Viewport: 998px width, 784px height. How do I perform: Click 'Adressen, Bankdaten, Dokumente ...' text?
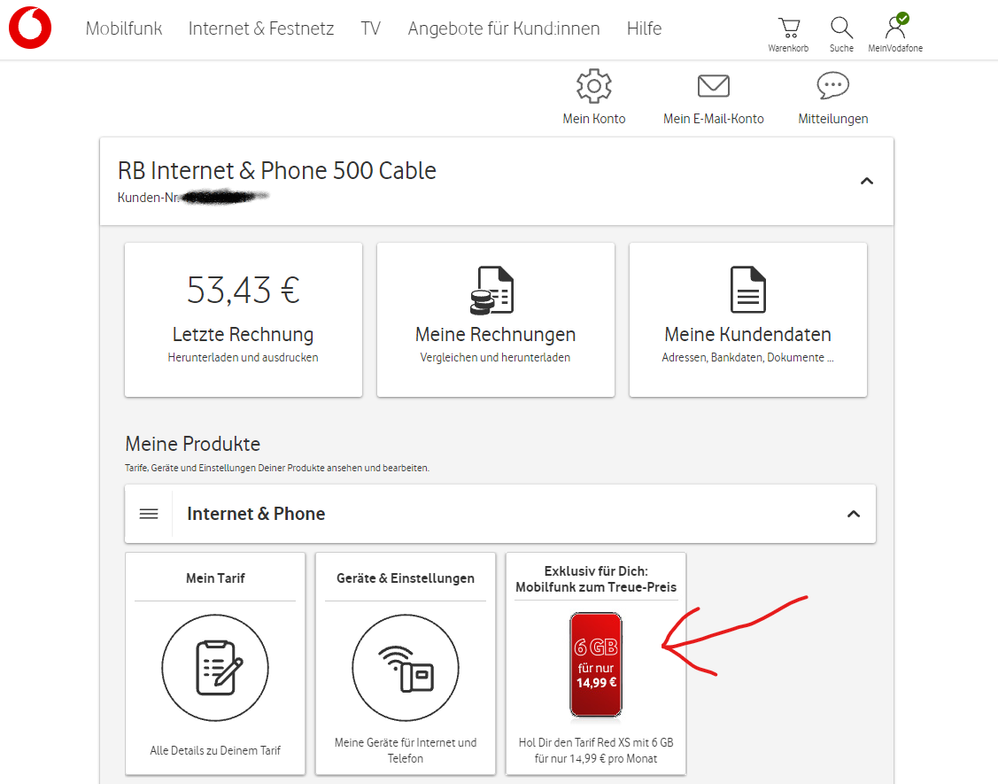(748, 358)
